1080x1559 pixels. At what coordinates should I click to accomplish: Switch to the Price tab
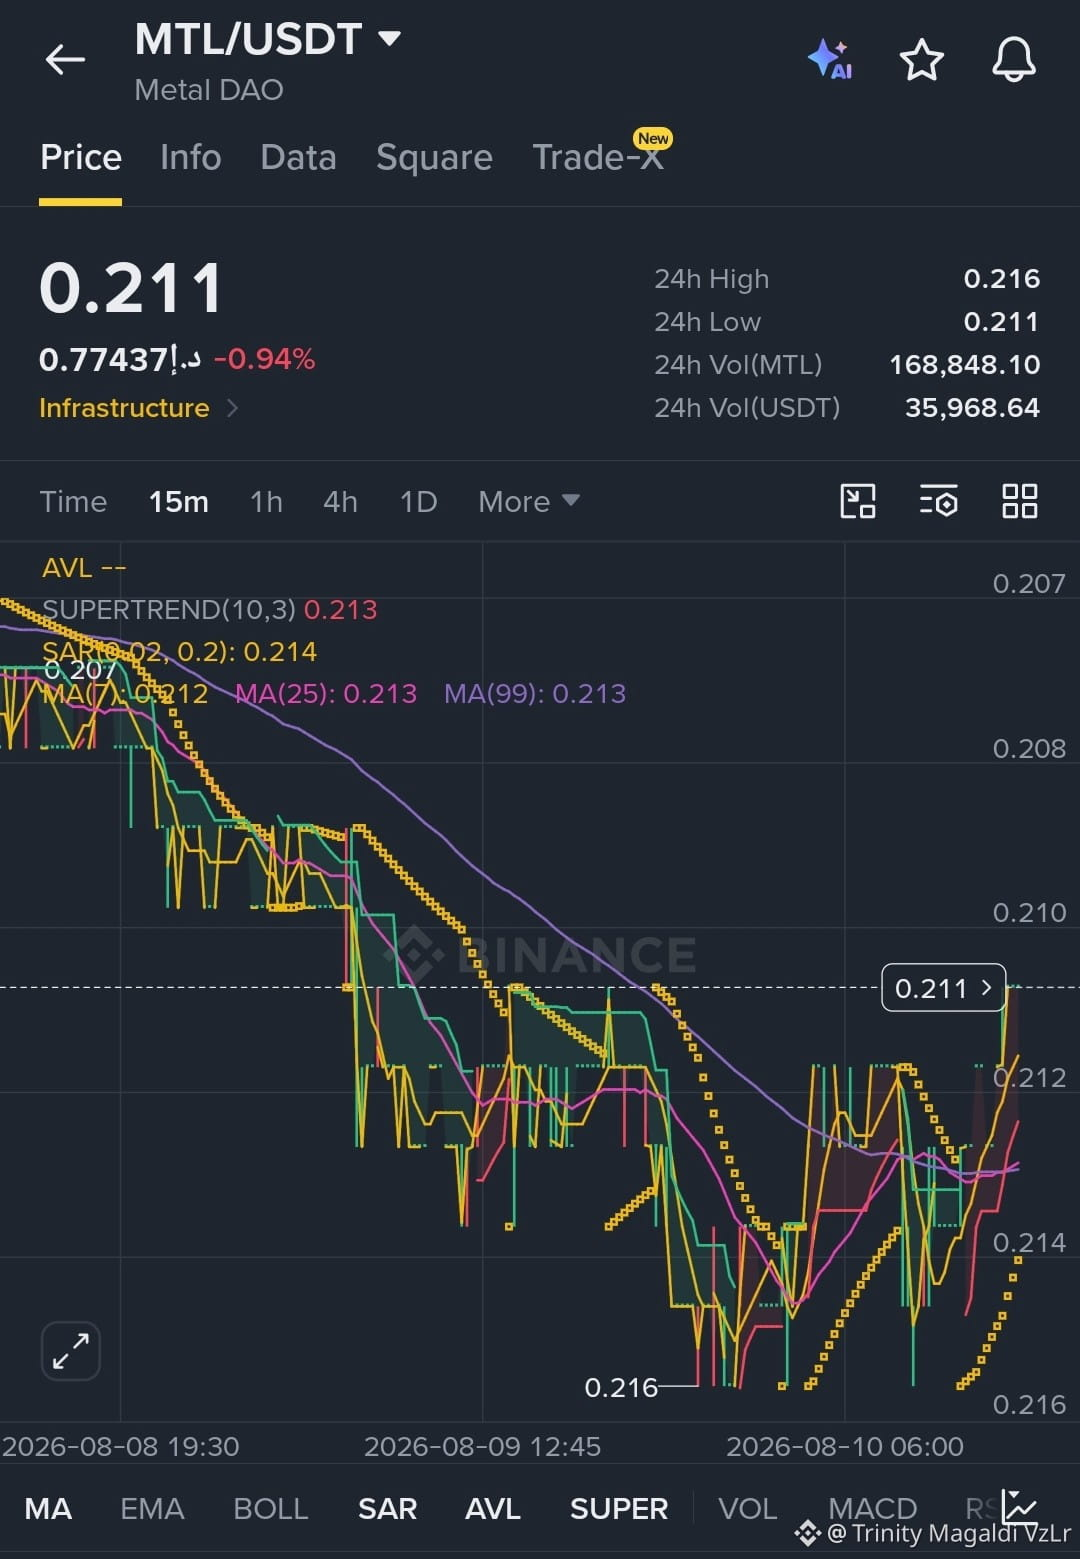81,158
